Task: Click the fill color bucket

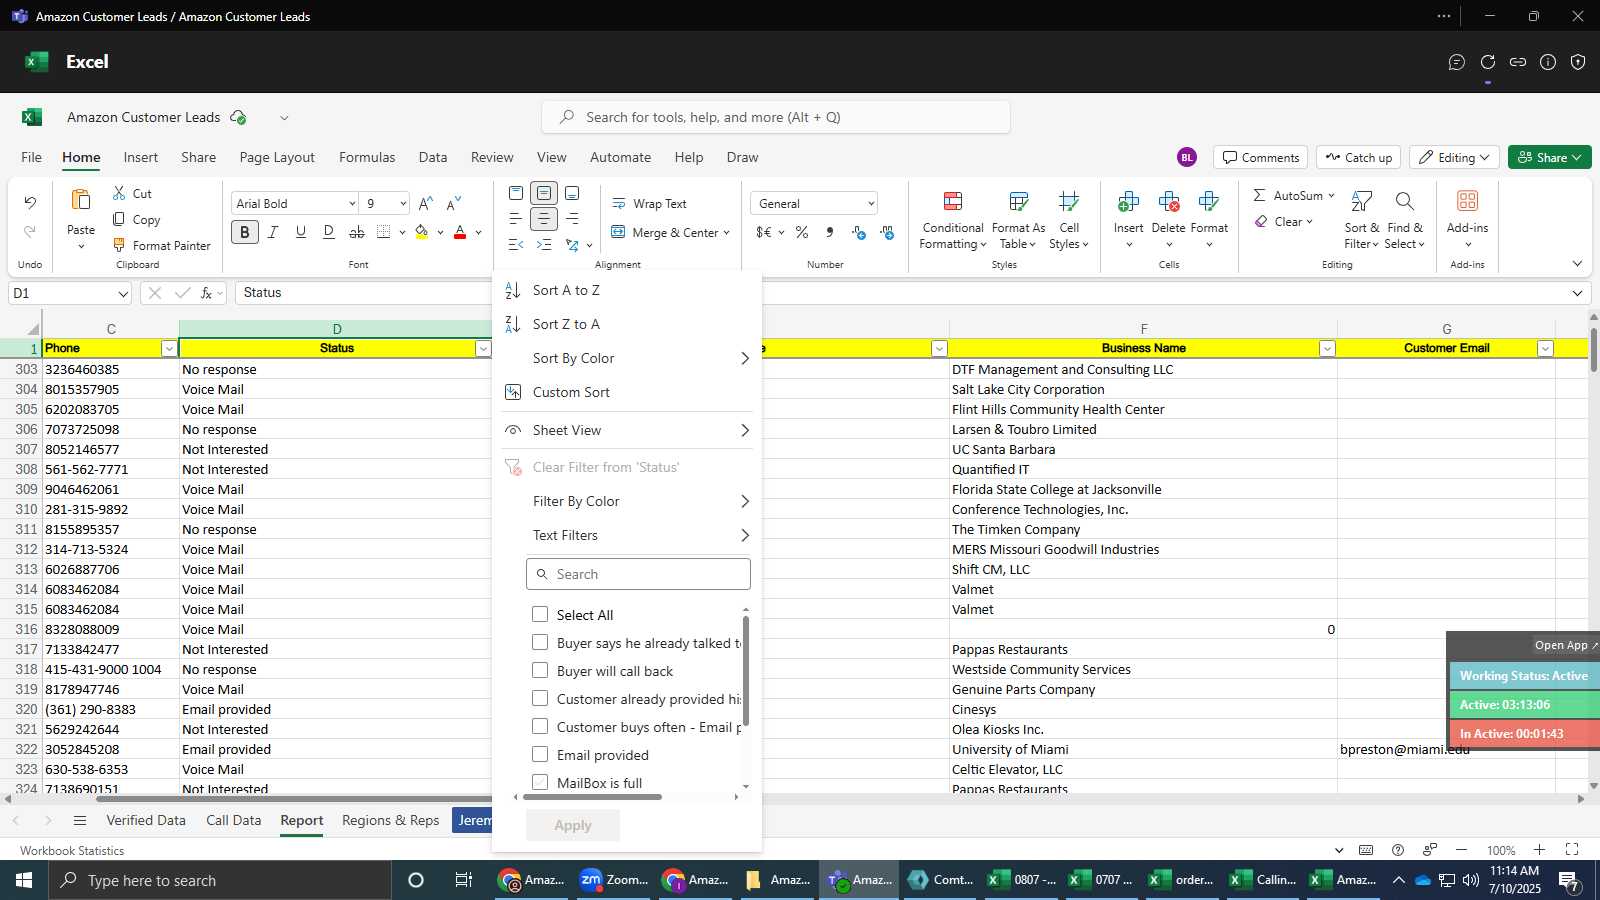Action: click(x=422, y=232)
